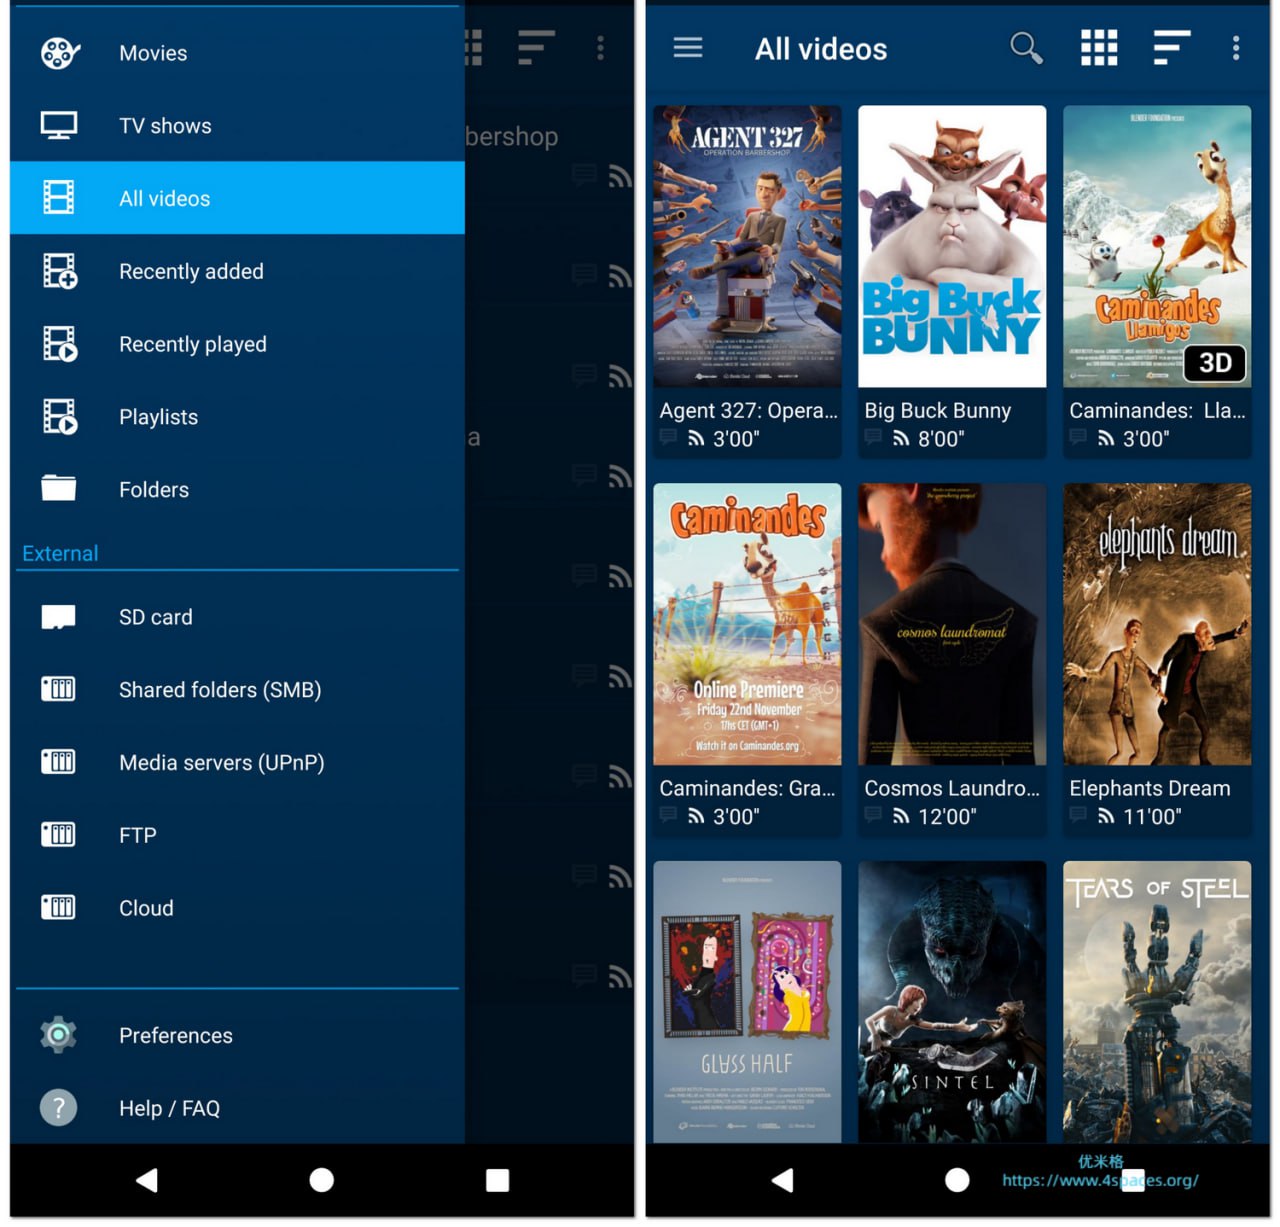The height and width of the screenshot is (1227, 1280).
Task: Open the SD card icon
Action: coord(58,616)
